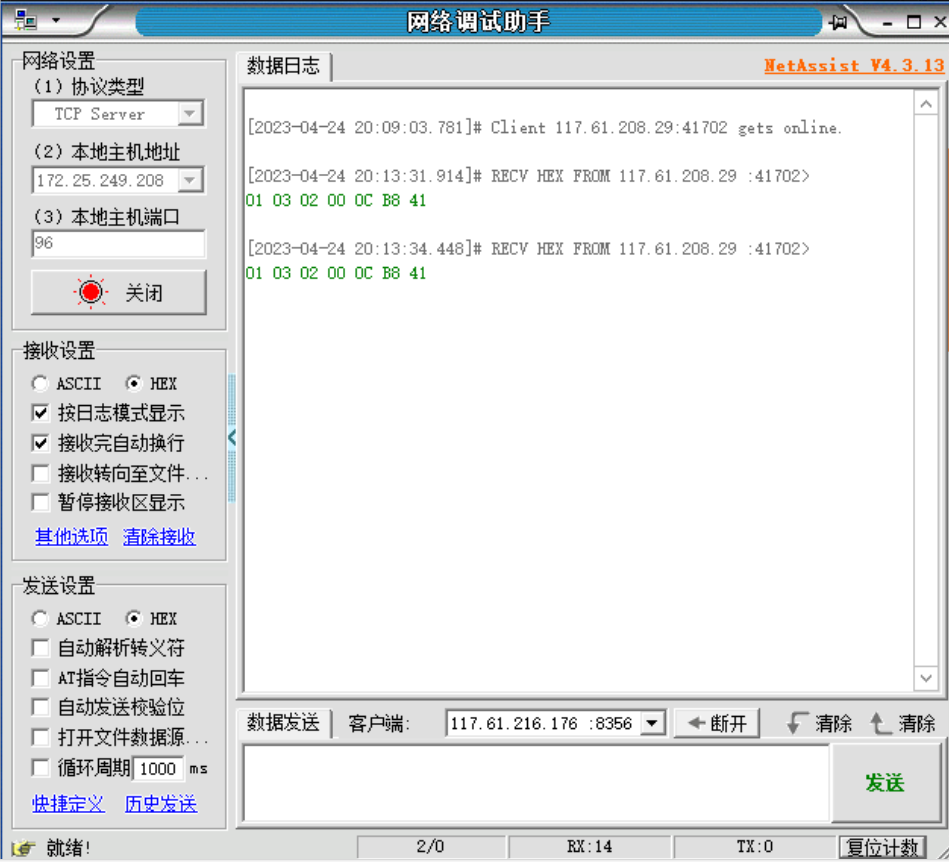Open the app system menu icon in title bar
This screenshot has width=949, height=862.
[25, 20]
